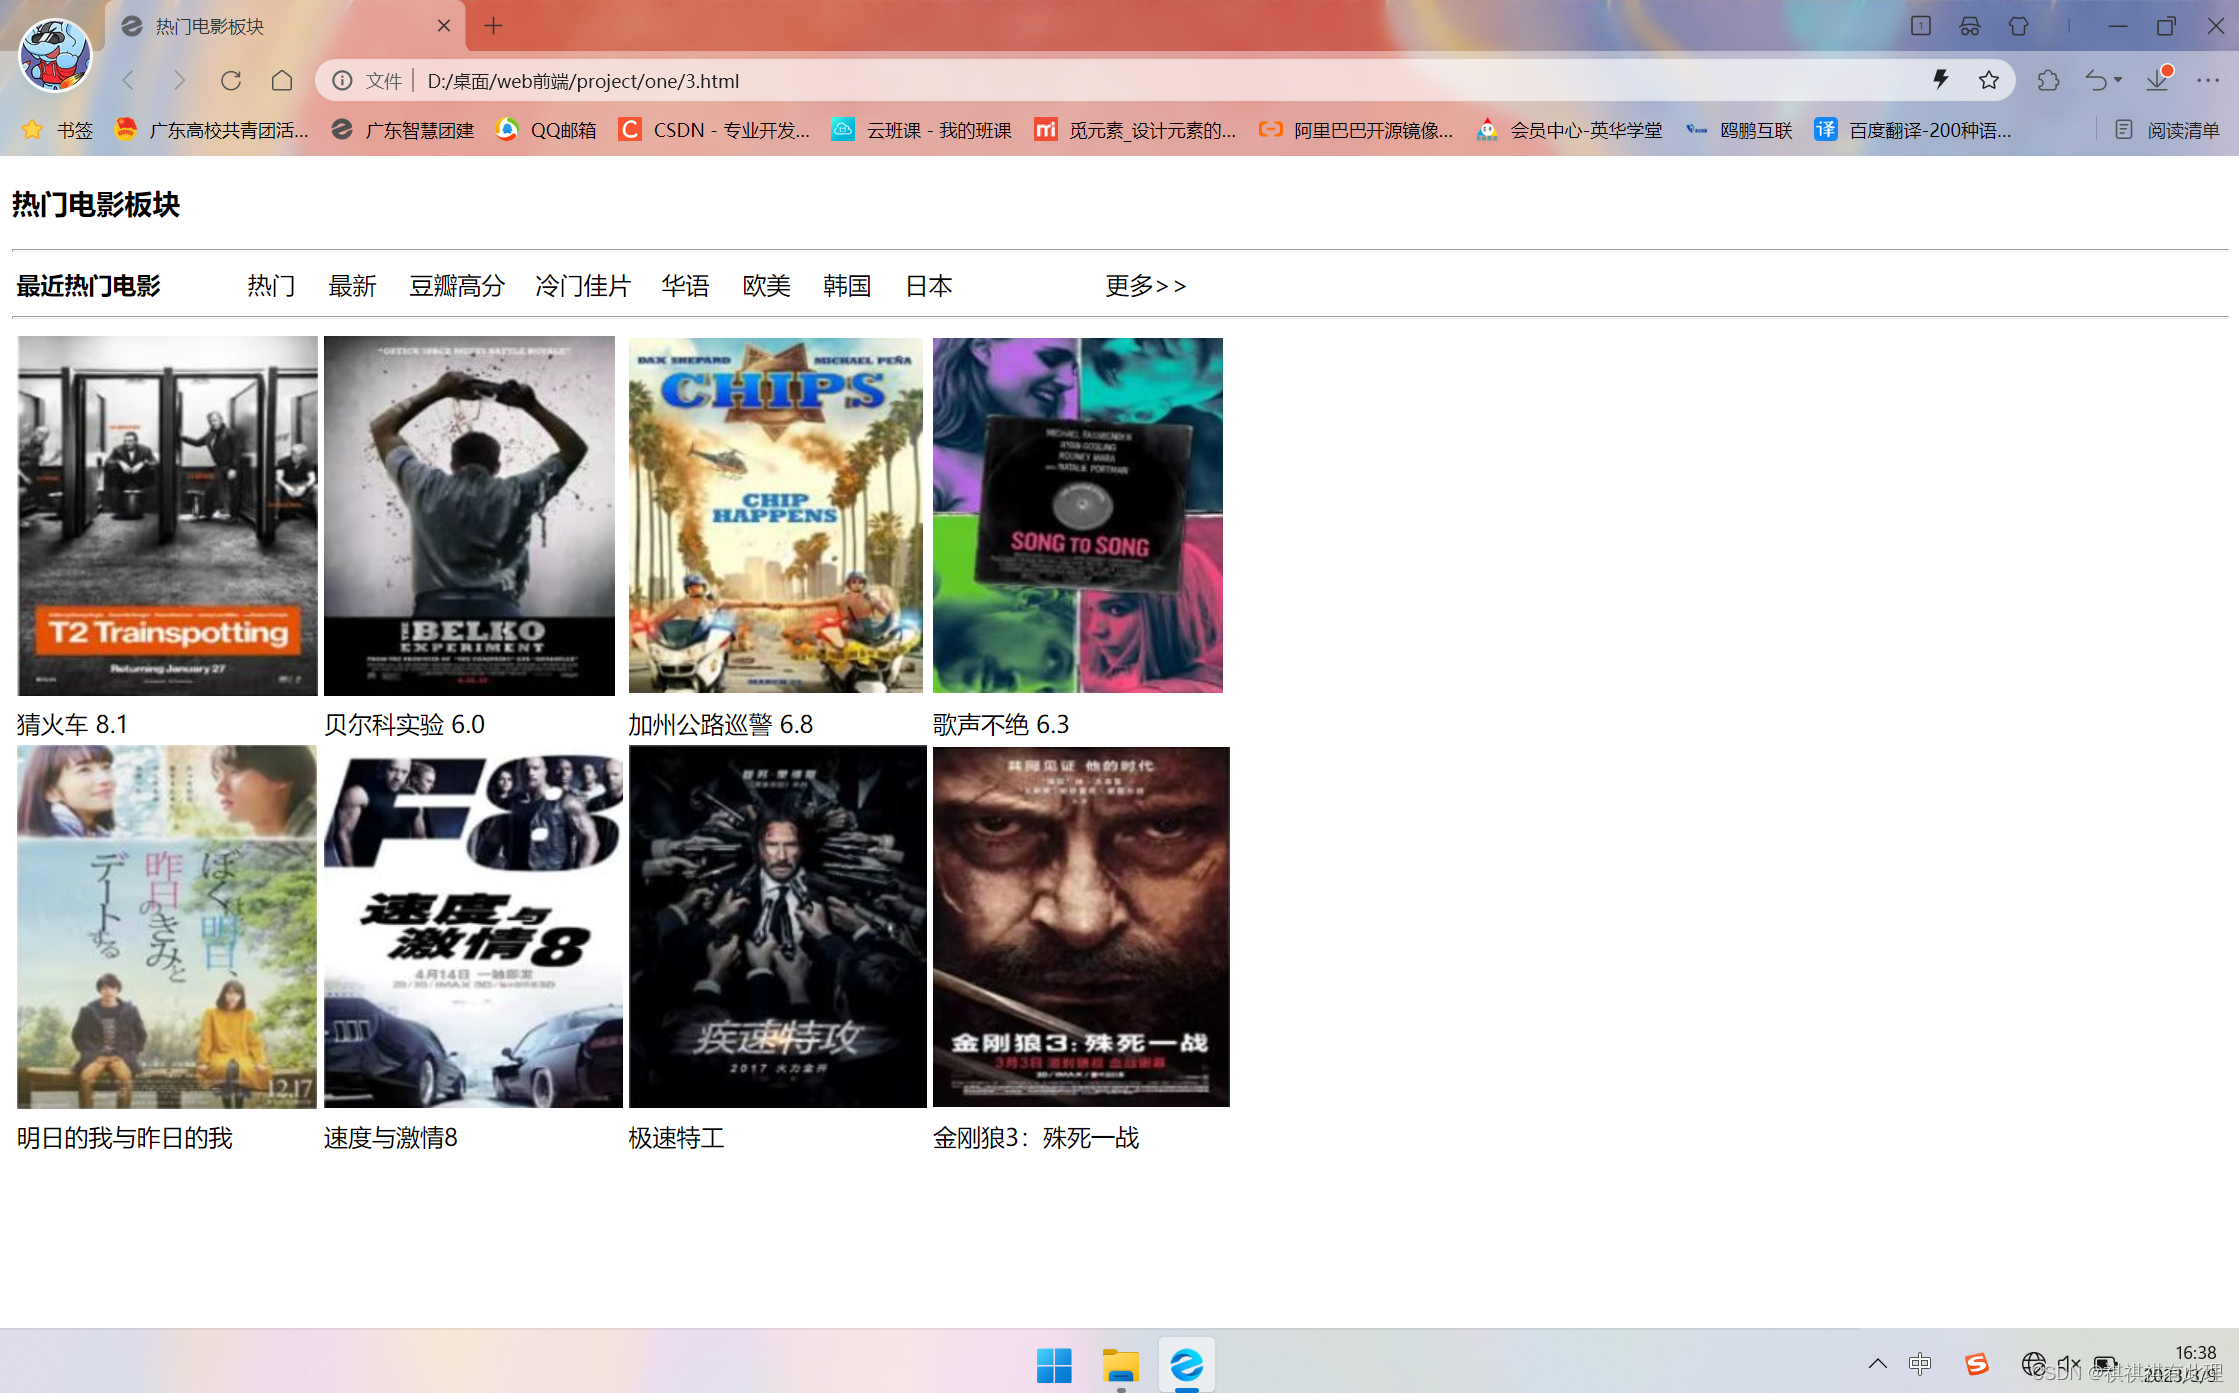Click the address bar URL field

pyautogui.click(x=1165, y=81)
